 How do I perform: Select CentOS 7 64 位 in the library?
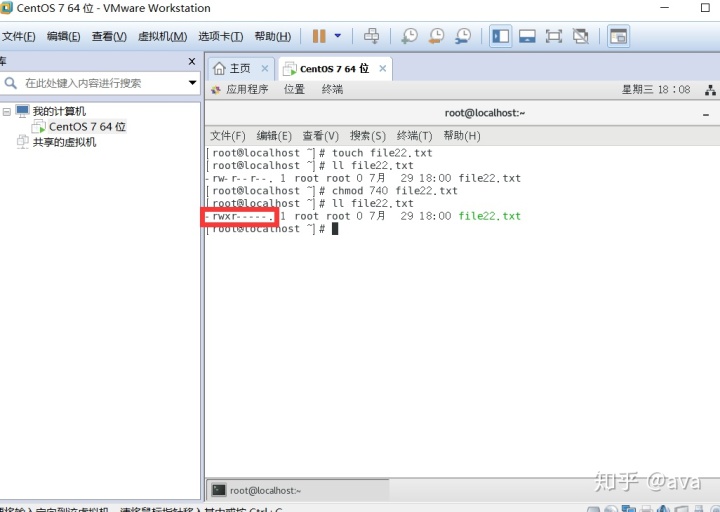pos(87,126)
